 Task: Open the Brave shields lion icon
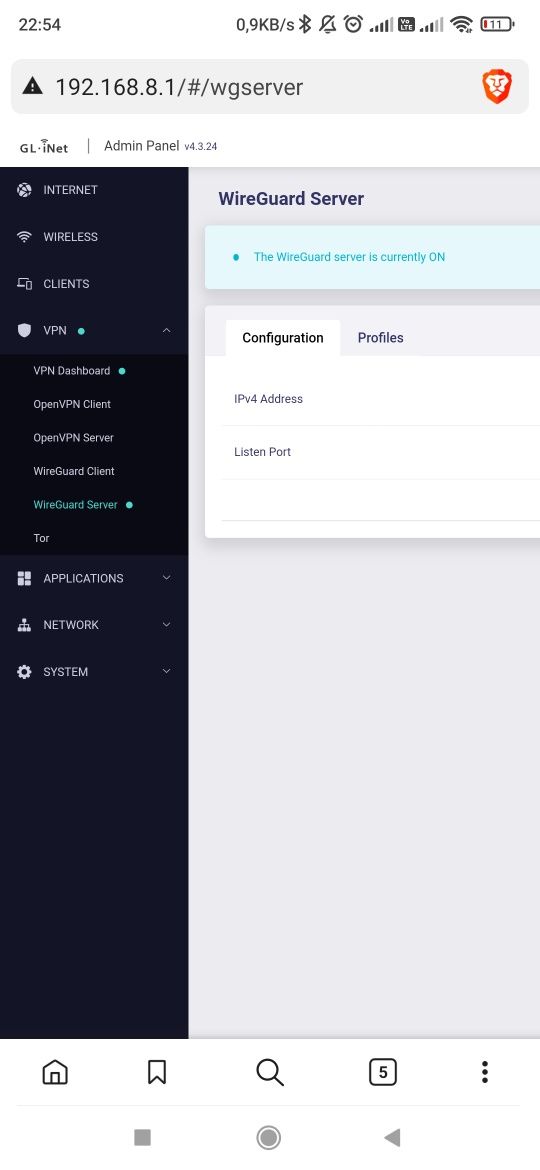tap(497, 87)
